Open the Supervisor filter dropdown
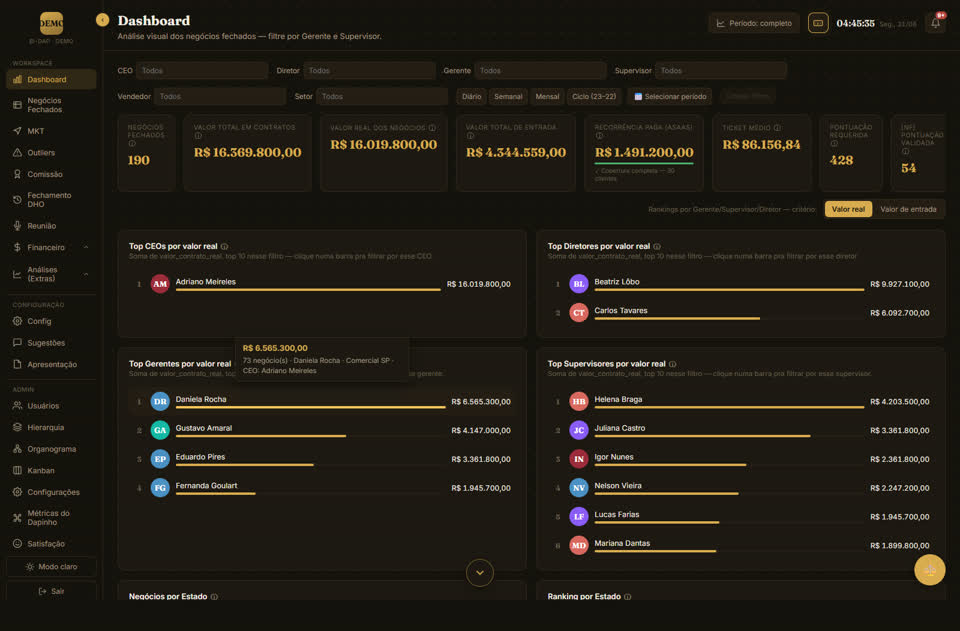Screen dimensions: 960x631 [x=721, y=70]
